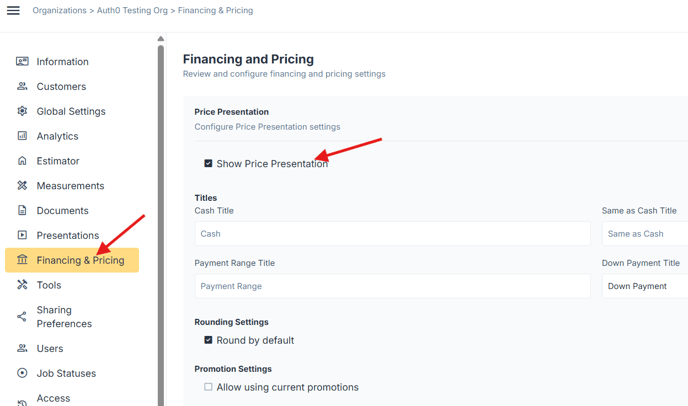Click the Sharing Preferences share icon
688x406 pixels.
[x=22, y=317]
